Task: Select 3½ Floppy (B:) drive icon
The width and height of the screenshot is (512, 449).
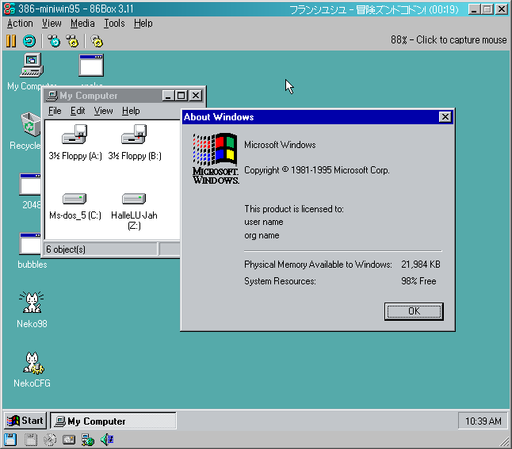Action: (134, 134)
